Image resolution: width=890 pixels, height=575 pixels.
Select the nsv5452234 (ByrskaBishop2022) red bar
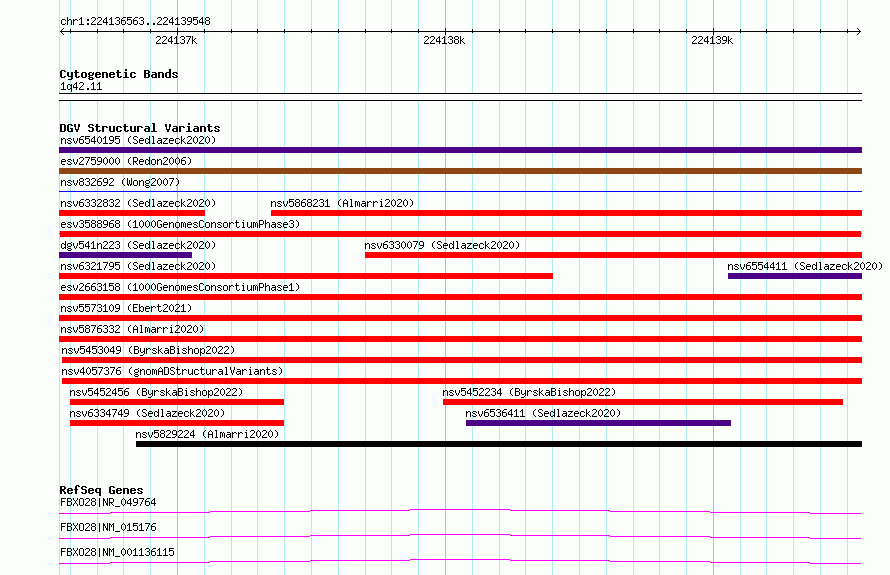pyautogui.click(x=643, y=402)
